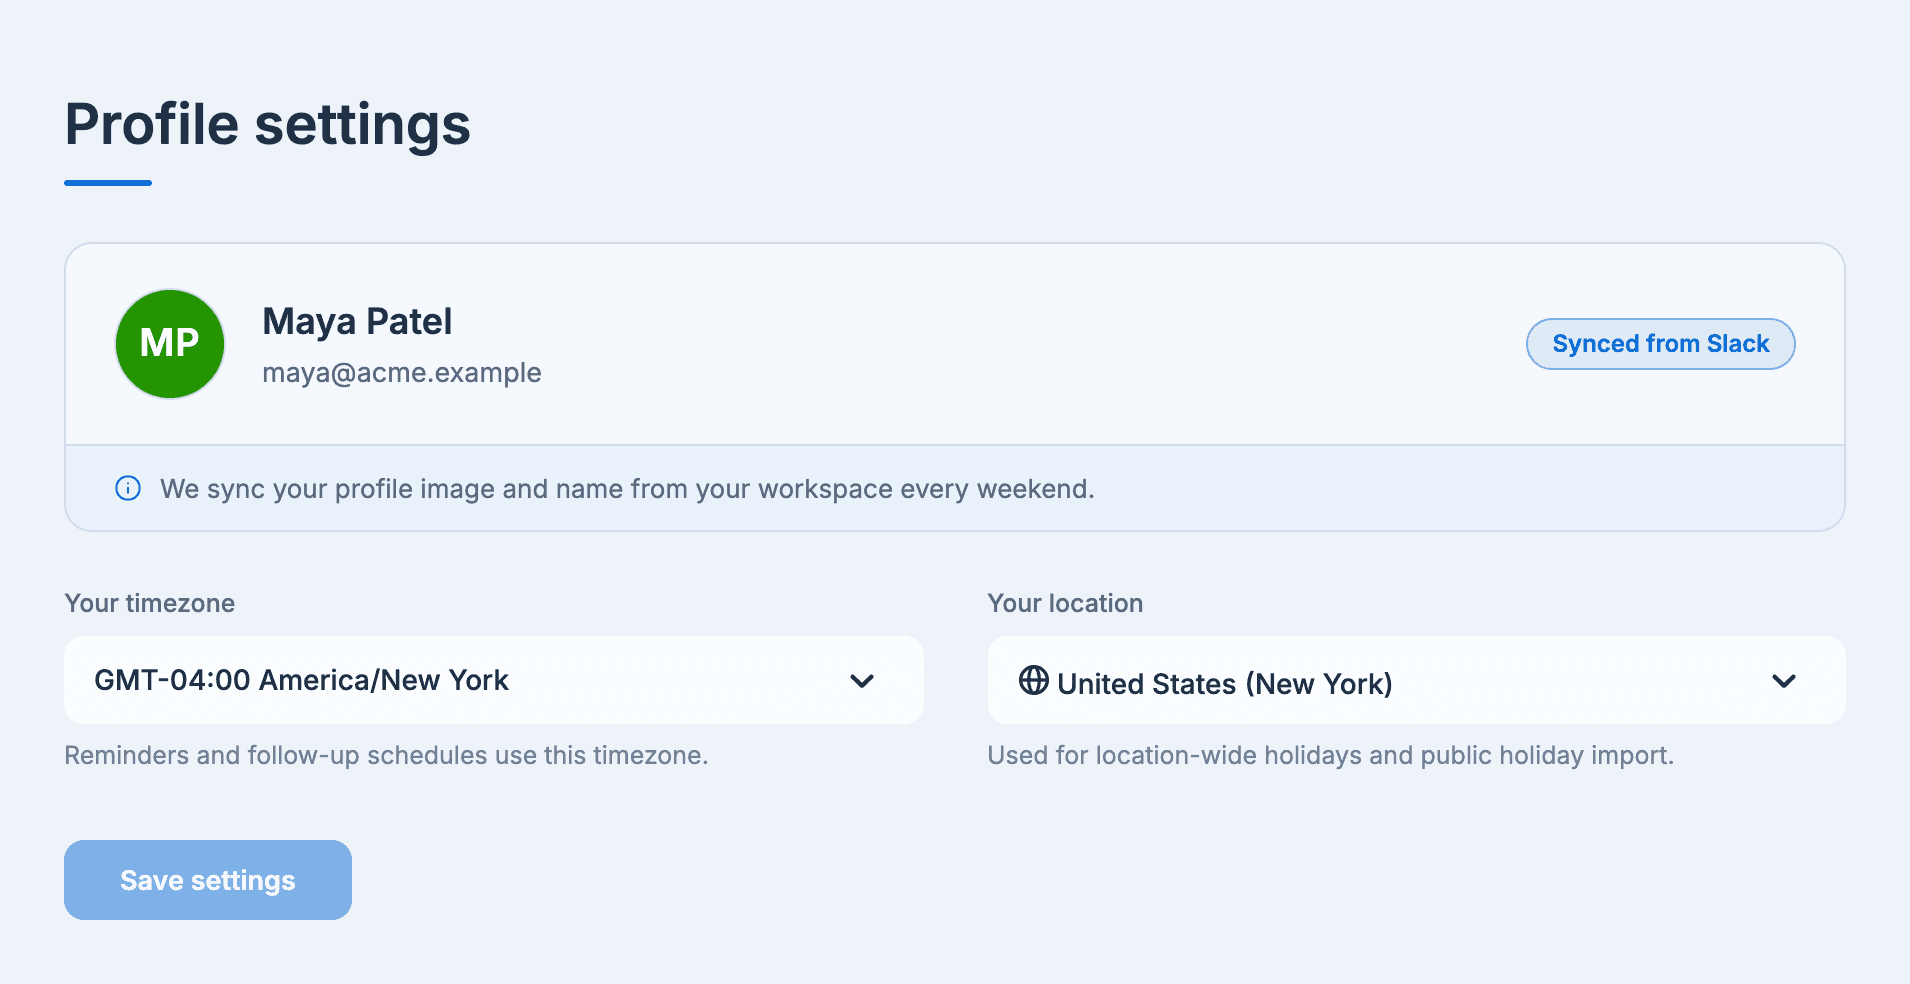
Task: Click the maya@acme.example email text
Action: 402,373
